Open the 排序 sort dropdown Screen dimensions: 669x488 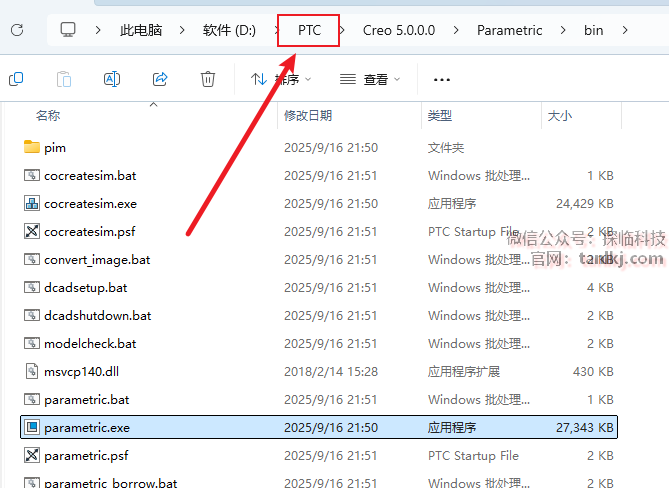click(282, 79)
